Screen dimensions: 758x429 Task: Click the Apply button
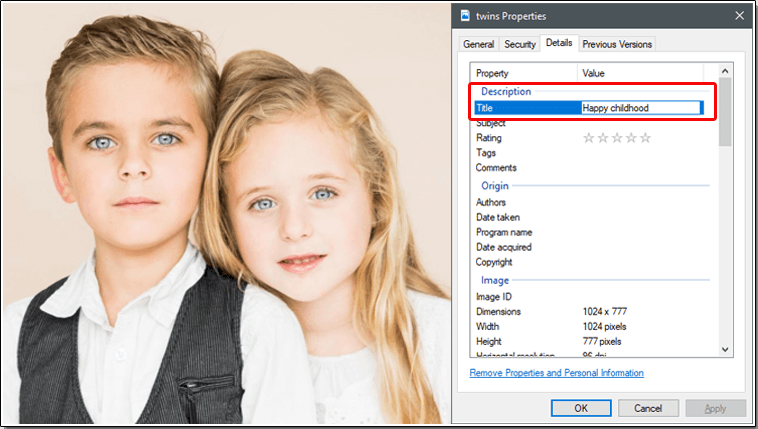(x=715, y=408)
